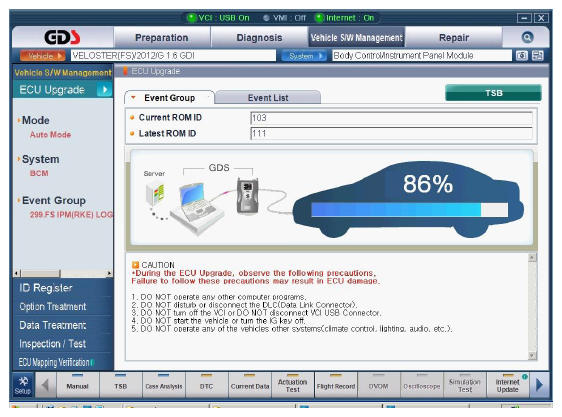Open Flight Record from bottom toolbar
Viewport: 562px width, 417px height.
pos(336,385)
